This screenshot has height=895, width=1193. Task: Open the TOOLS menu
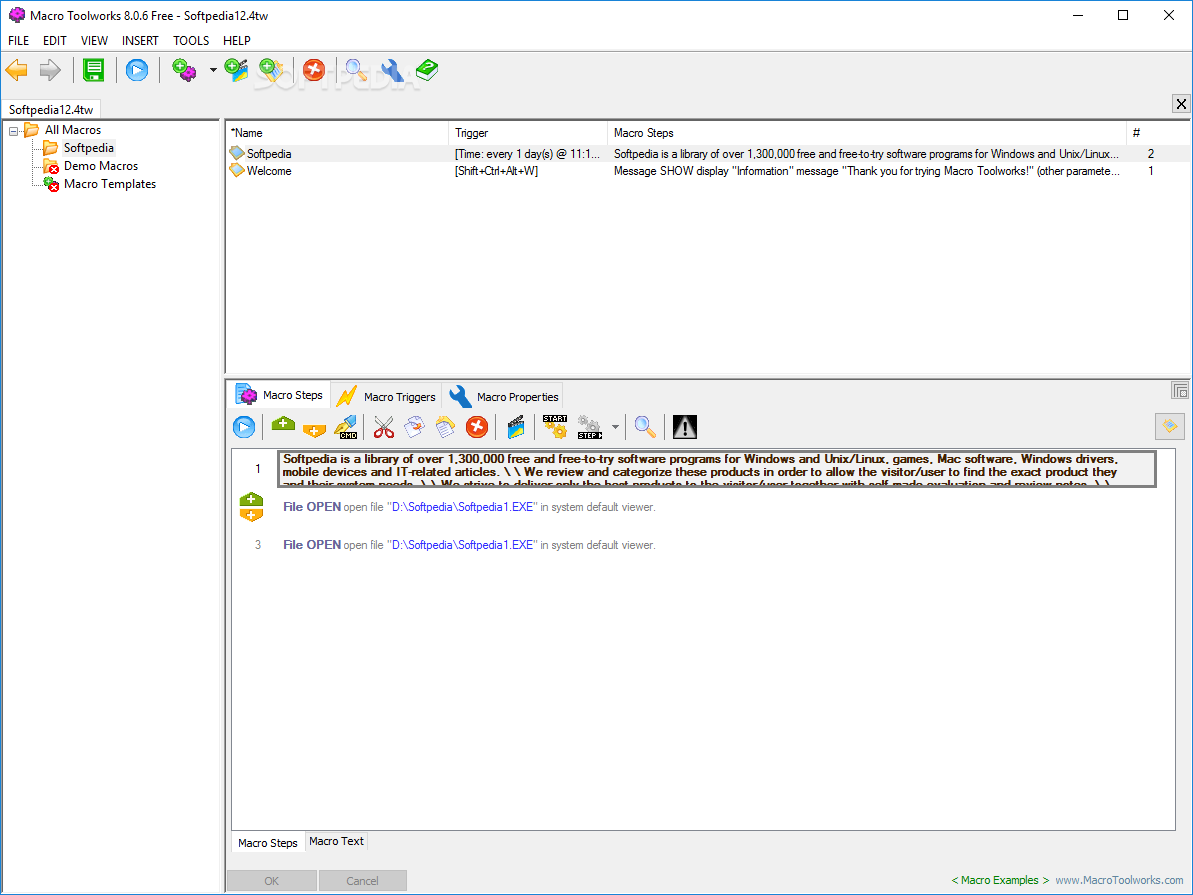tap(191, 40)
